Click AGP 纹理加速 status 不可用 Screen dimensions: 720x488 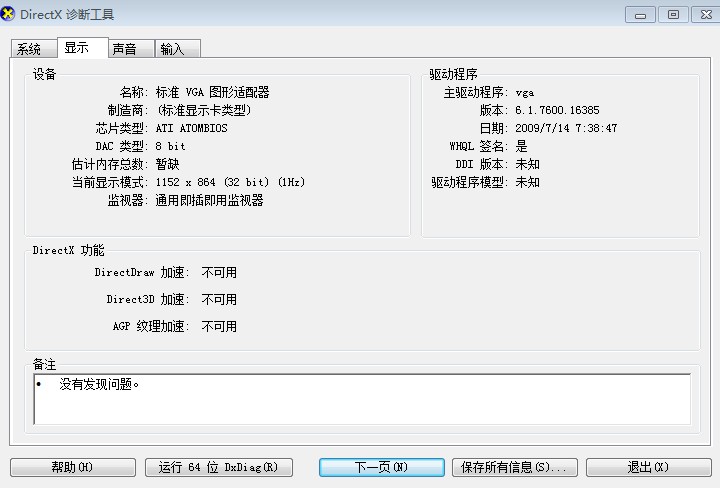[219, 326]
